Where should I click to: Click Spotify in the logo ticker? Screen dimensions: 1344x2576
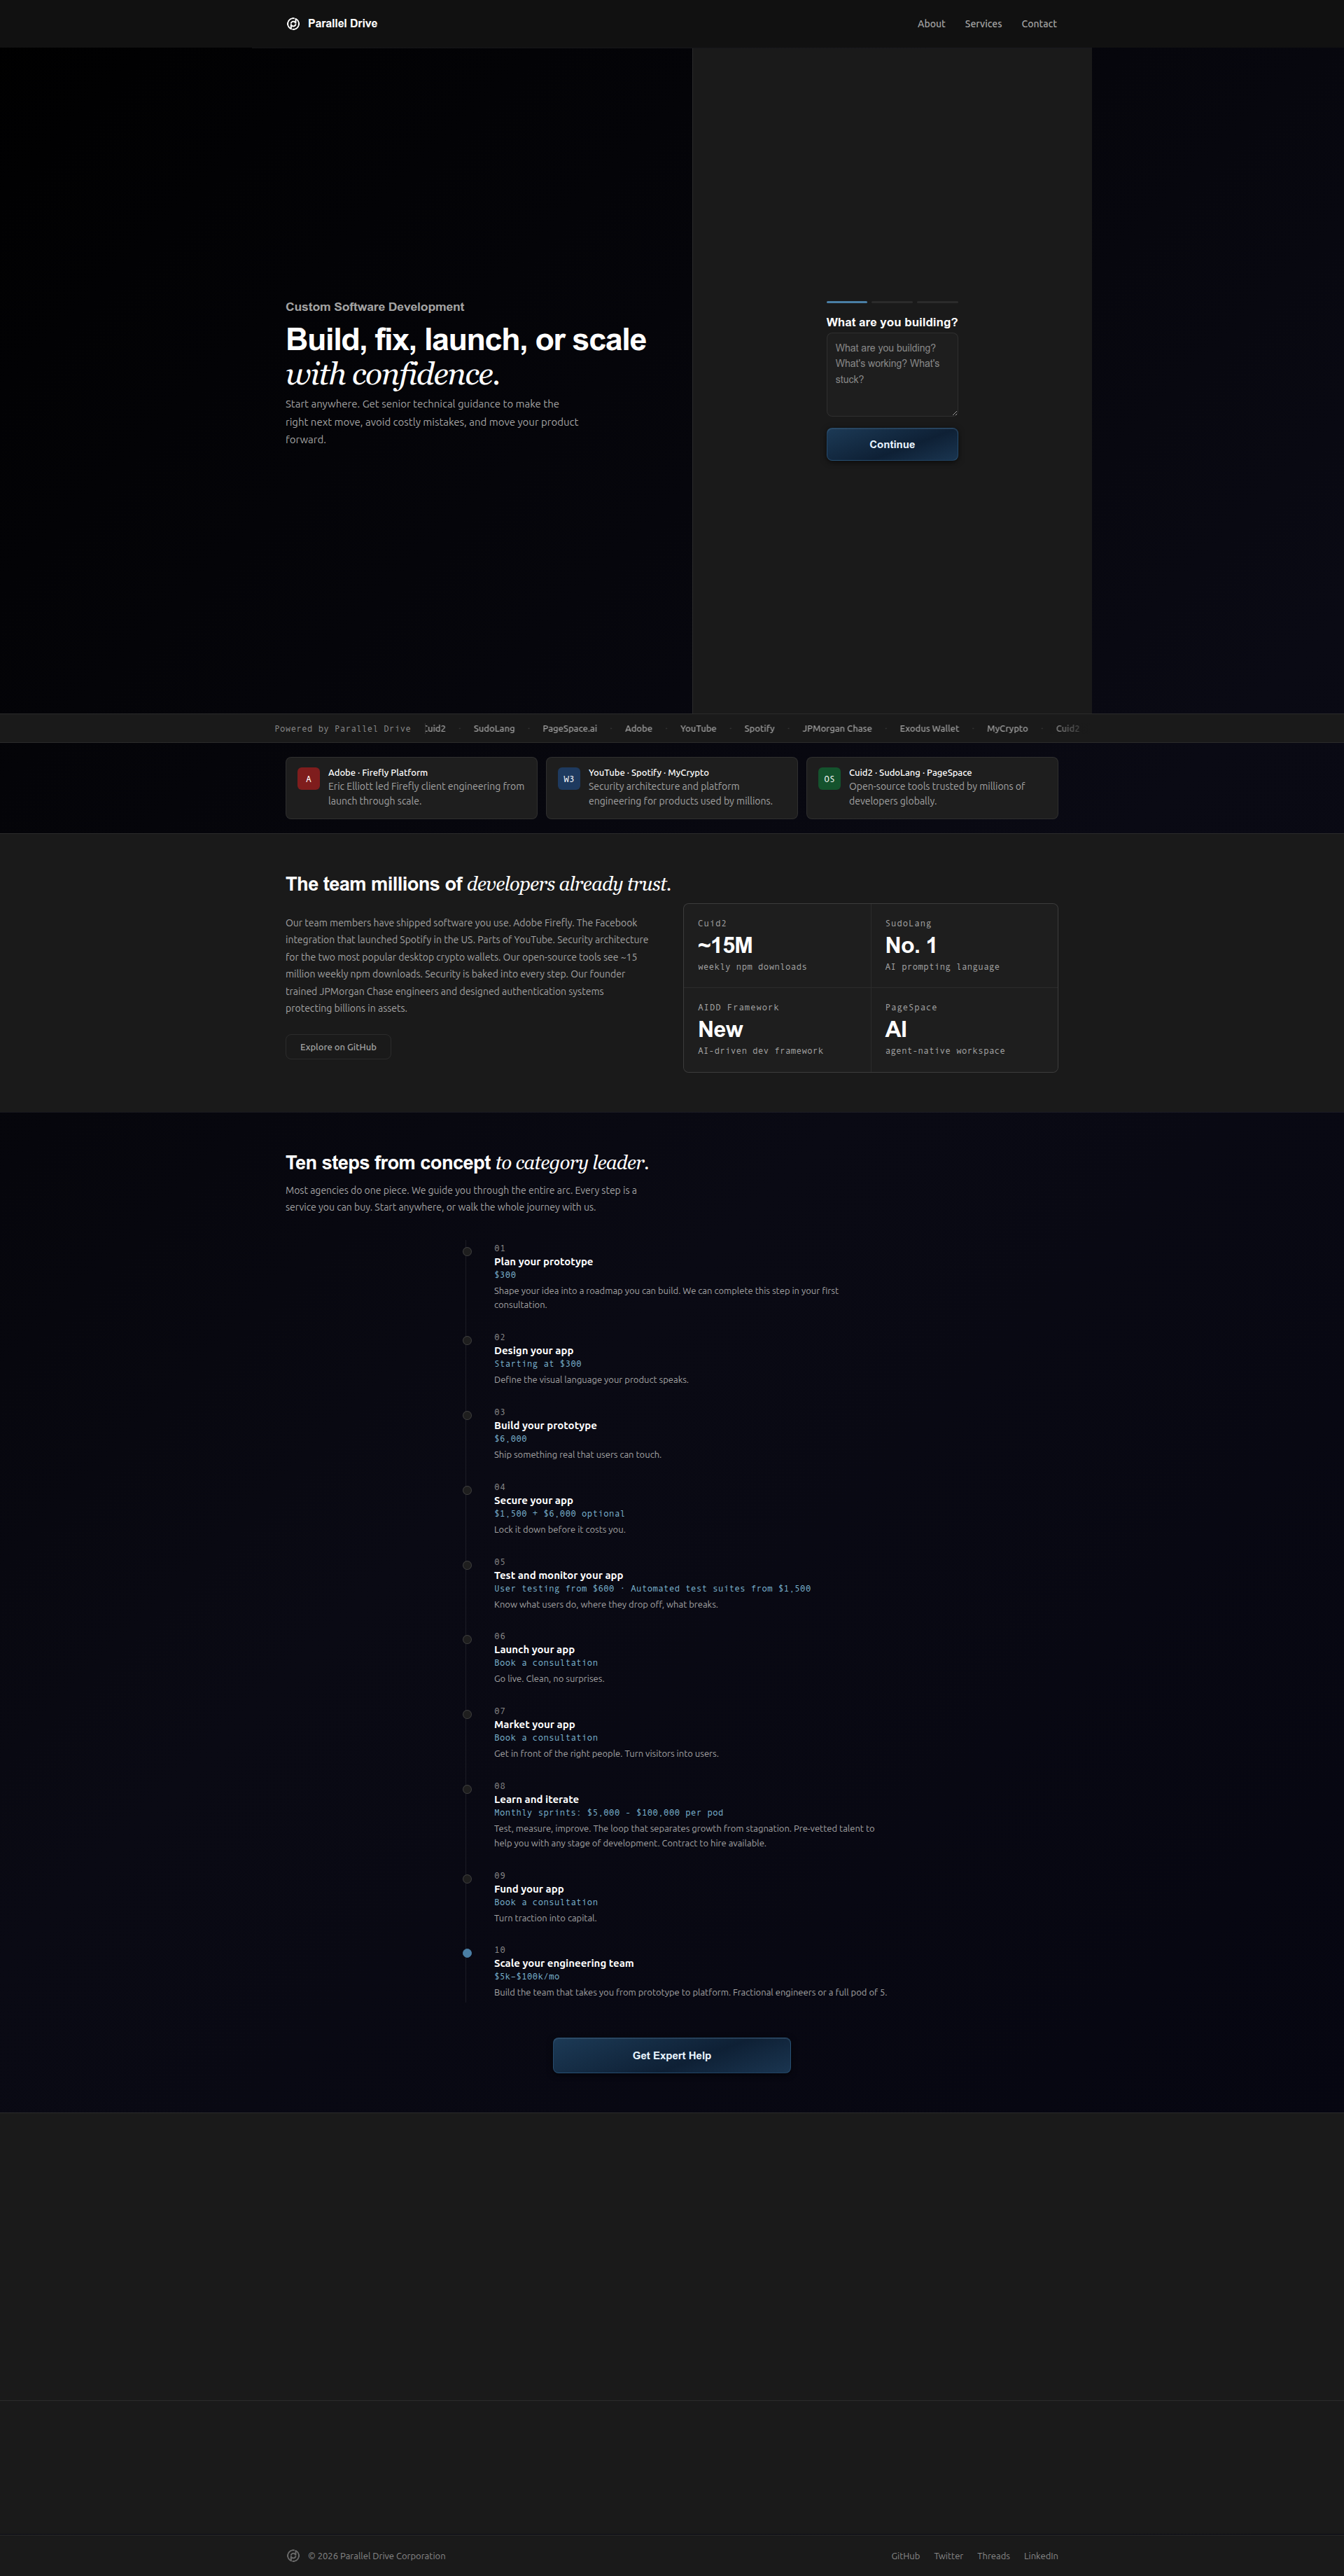click(759, 728)
